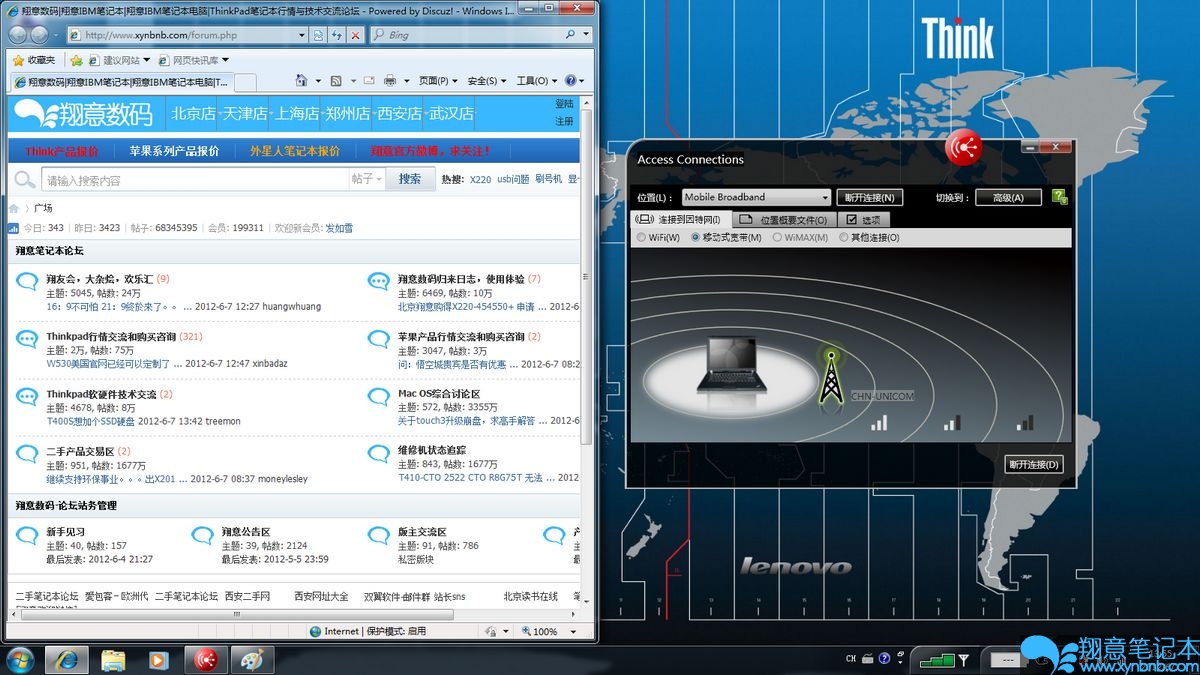The width and height of the screenshot is (1200, 675).
Task: Click inside forum search box 请输入搜索内容
Action: point(195,179)
